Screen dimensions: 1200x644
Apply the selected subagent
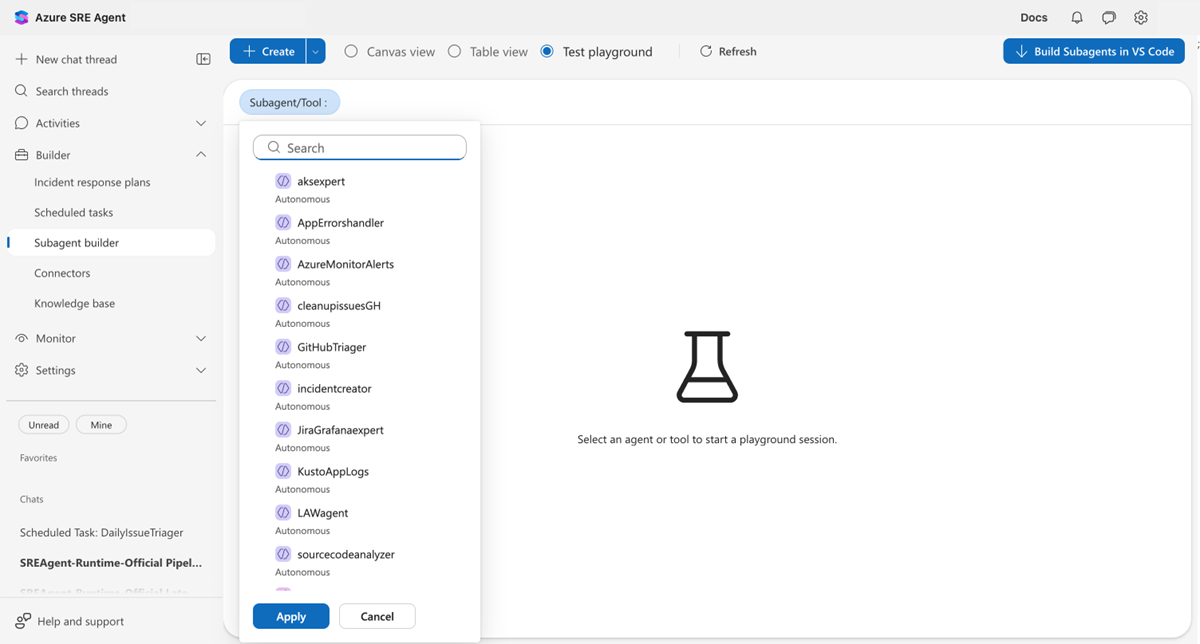[x=291, y=616]
